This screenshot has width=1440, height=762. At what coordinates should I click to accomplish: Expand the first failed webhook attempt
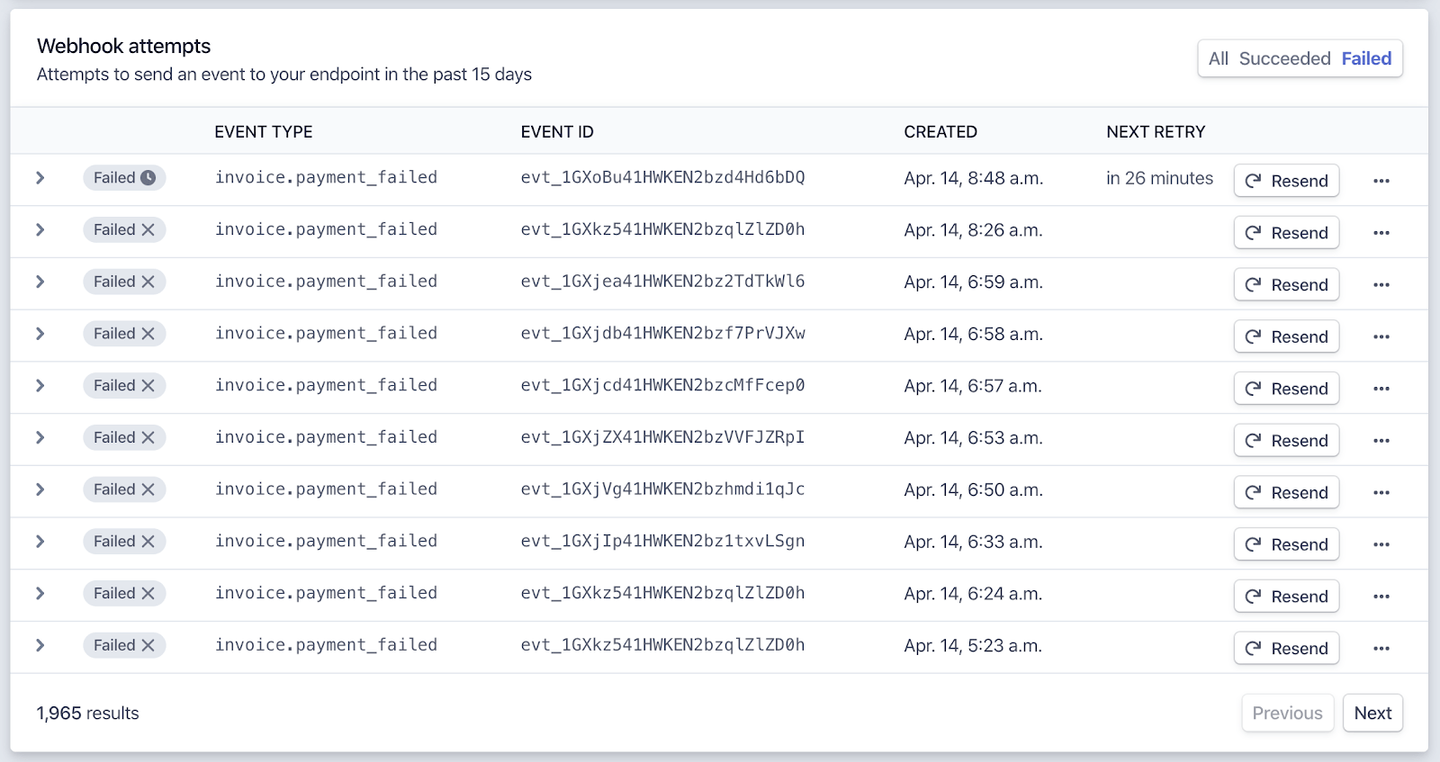(x=40, y=178)
